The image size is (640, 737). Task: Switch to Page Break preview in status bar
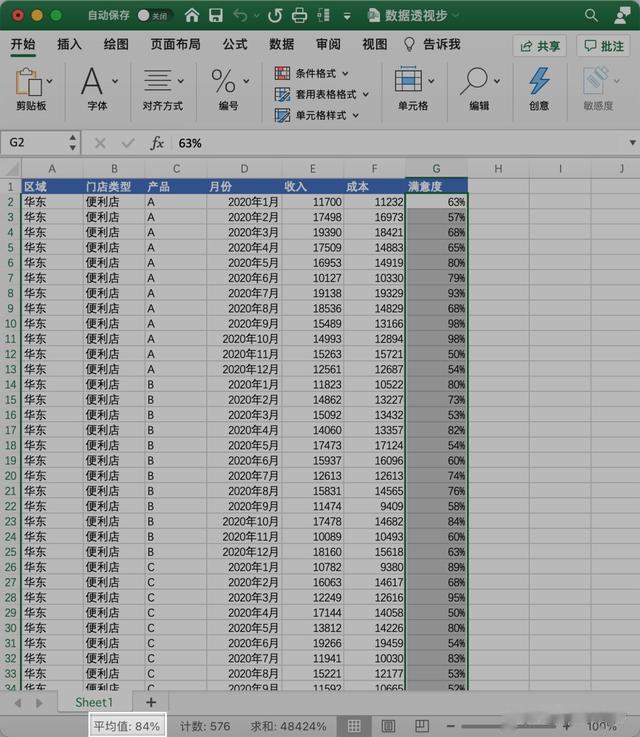coord(421,726)
